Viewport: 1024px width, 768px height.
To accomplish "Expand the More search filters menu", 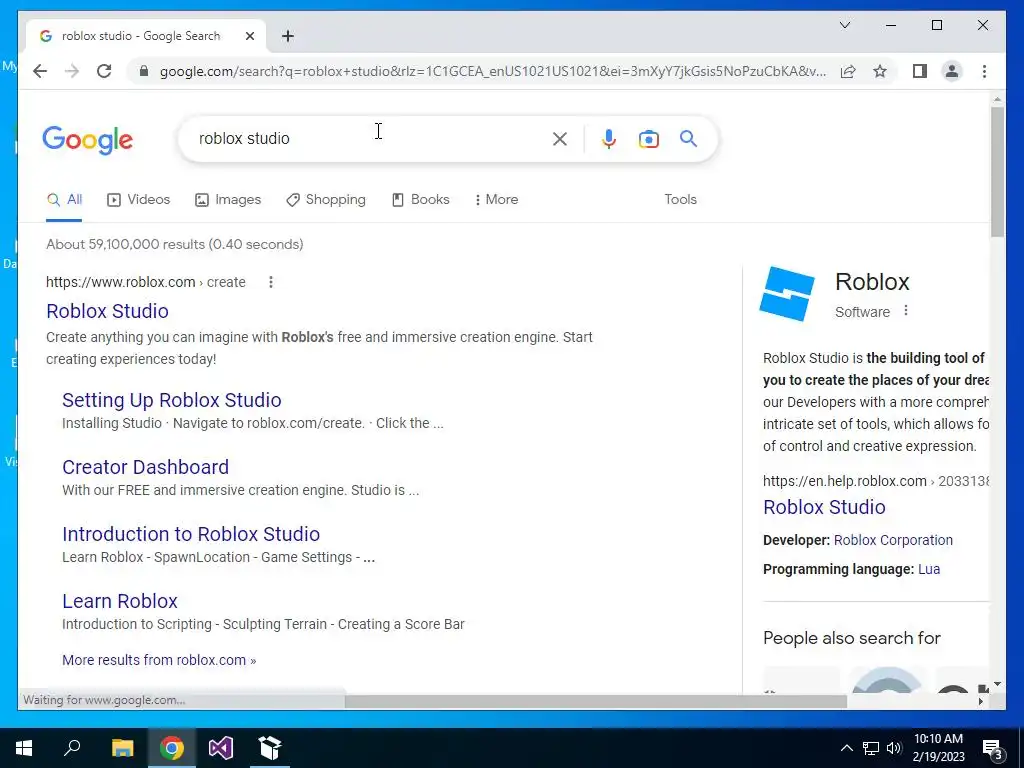I will click(x=496, y=200).
